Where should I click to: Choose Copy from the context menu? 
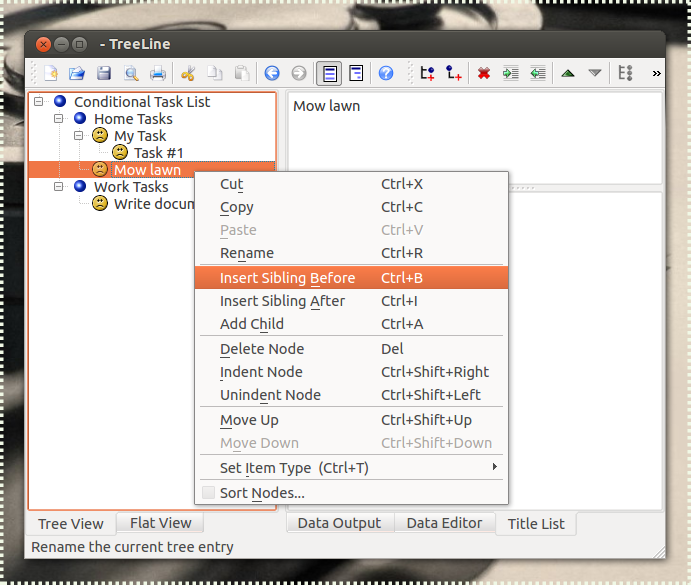pyautogui.click(x=352, y=207)
